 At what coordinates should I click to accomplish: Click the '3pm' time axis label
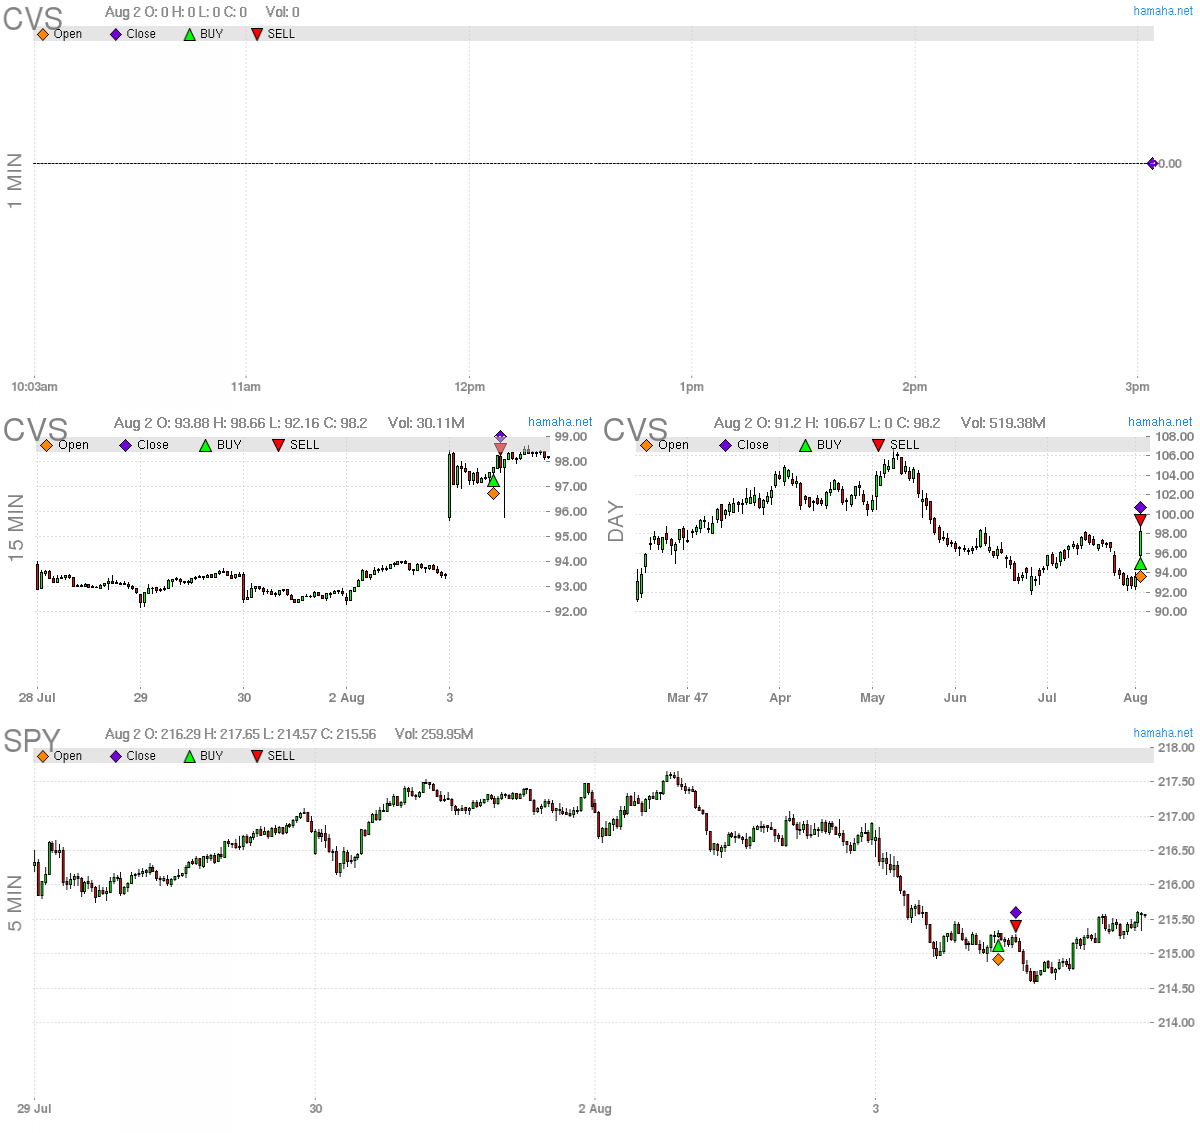[1137, 387]
